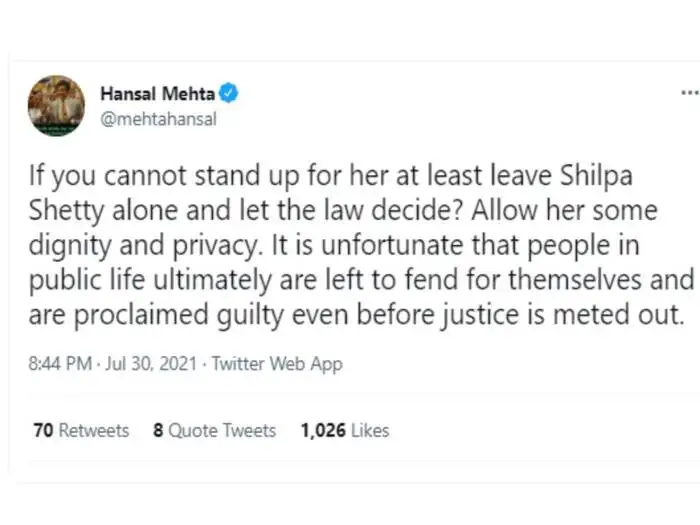
Task: See the 1,026 Likes list
Action: [x=344, y=431]
